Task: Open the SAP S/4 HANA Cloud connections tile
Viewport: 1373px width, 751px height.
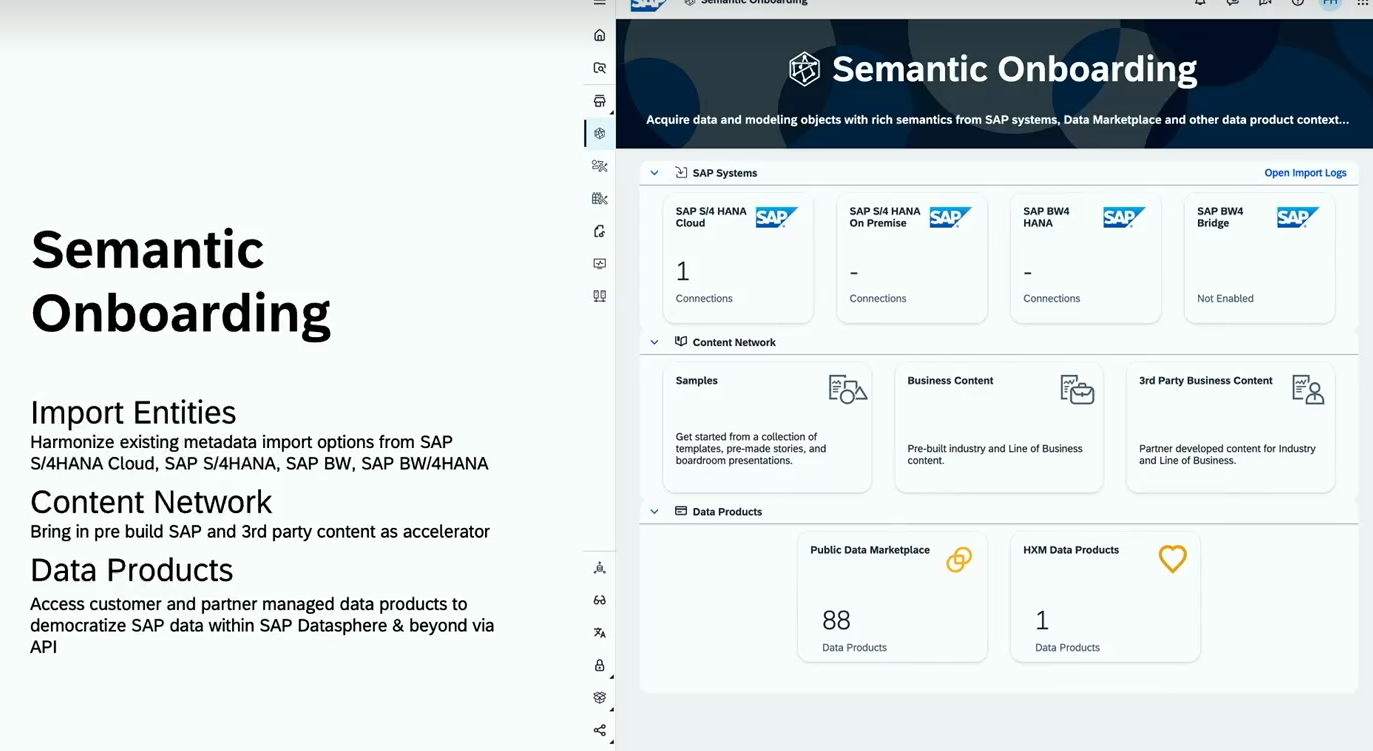Action: point(738,258)
